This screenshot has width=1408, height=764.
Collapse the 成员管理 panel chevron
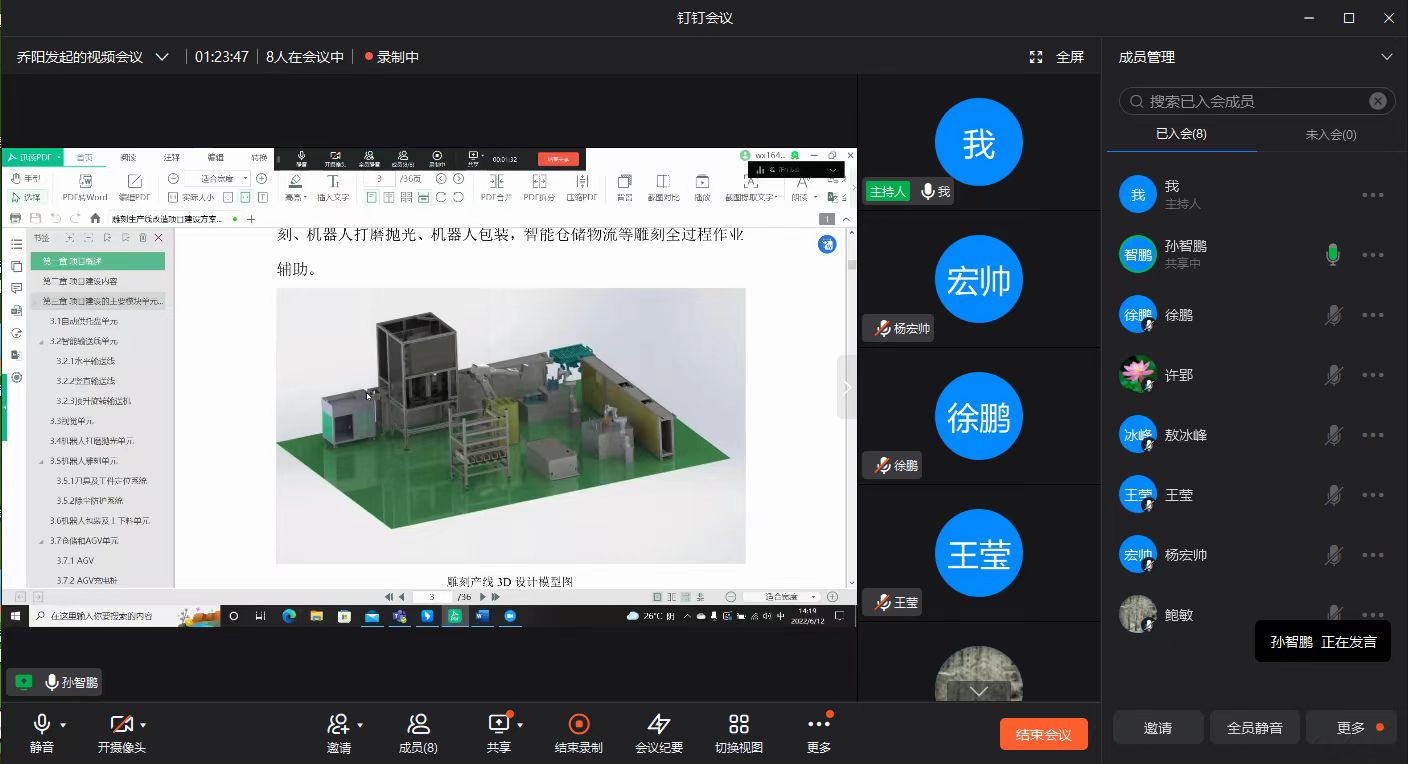point(1386,57)
